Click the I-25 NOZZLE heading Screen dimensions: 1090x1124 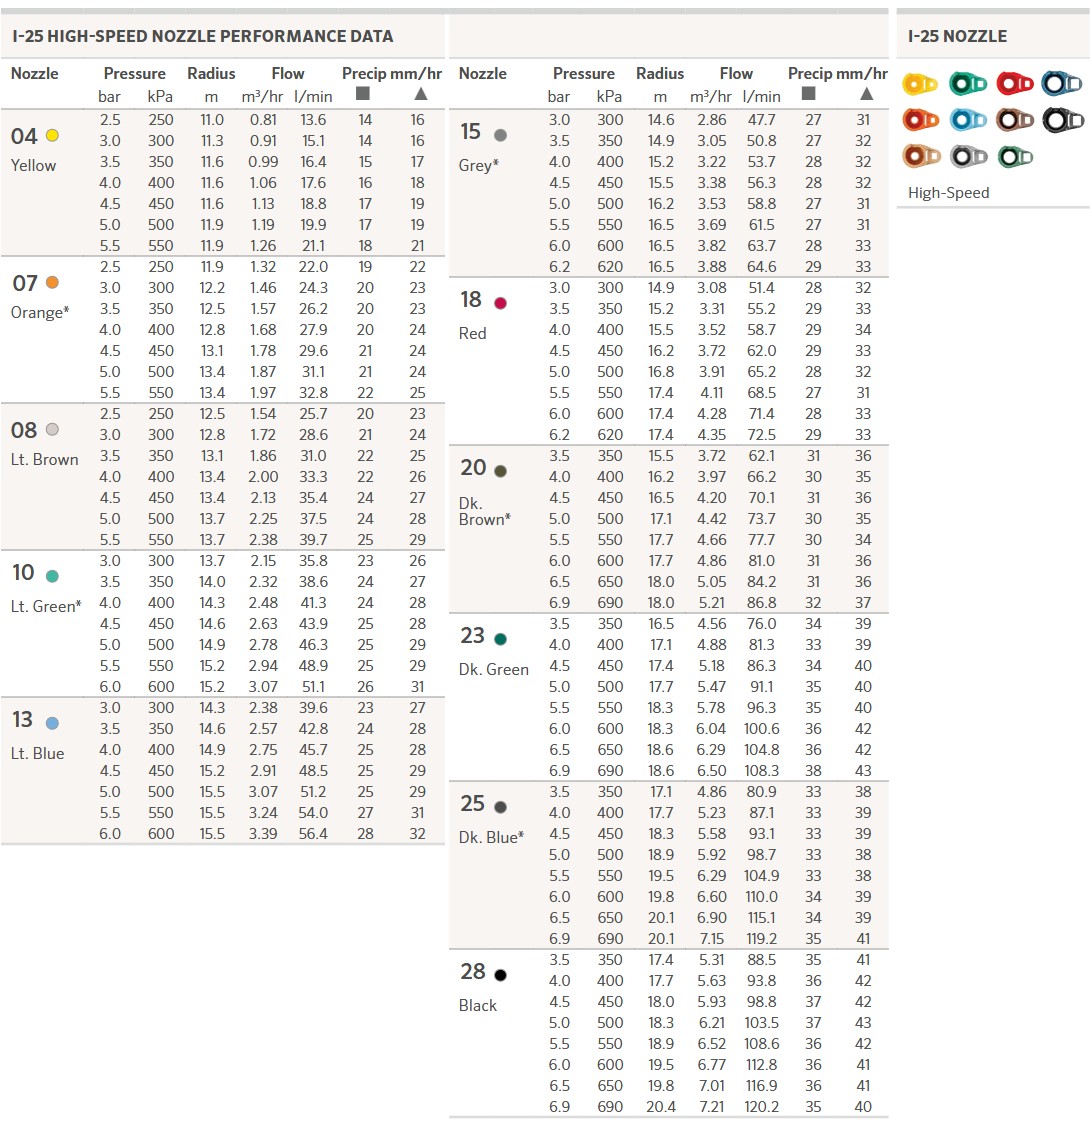(x=957, y=36)
